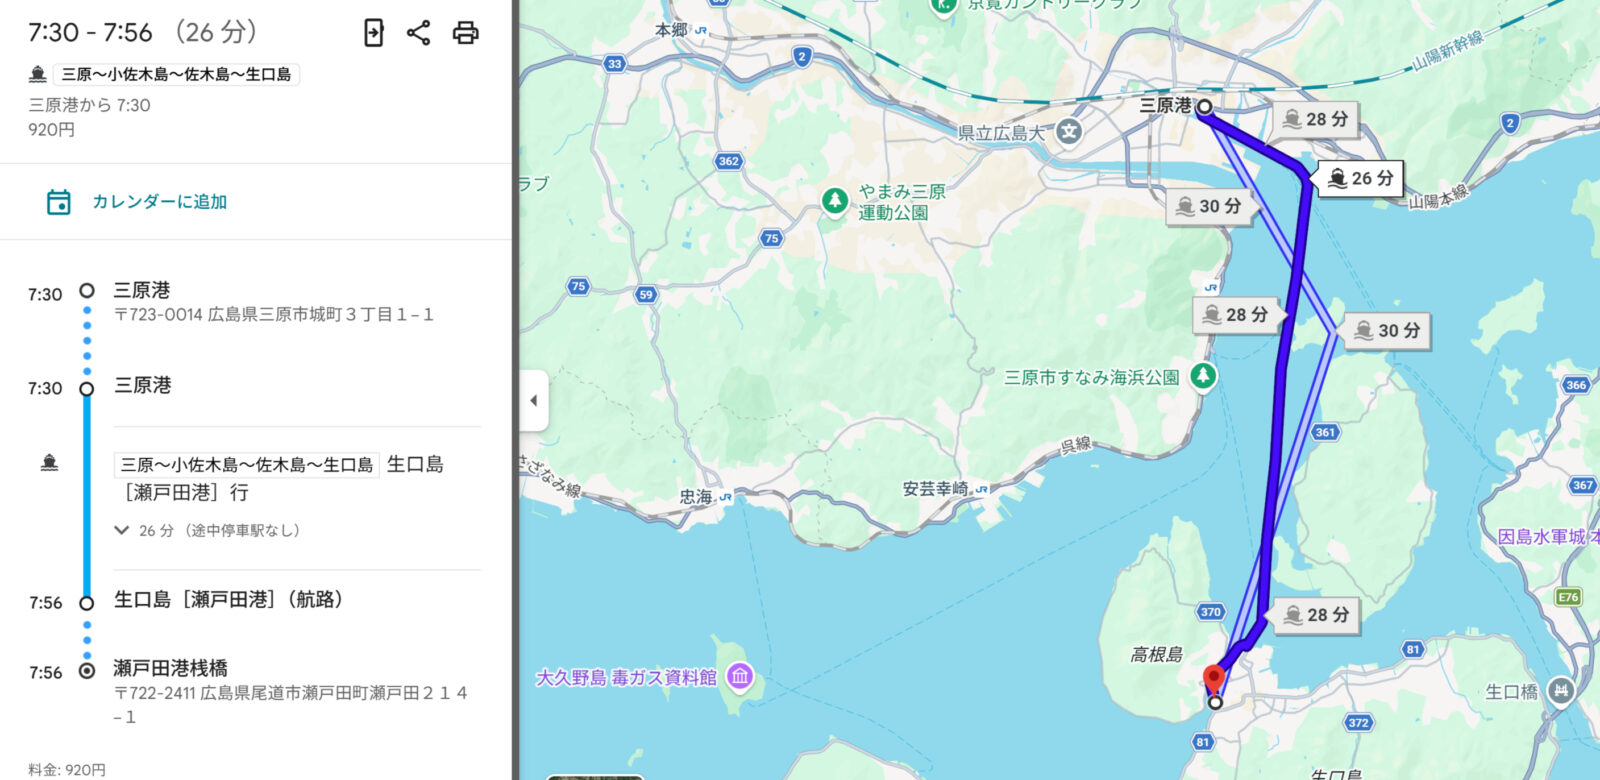Click the 三原～小佐木島～佐木島～生口島 route badge at top
The height and width of the screenshot is (780, 1600).
pos(176,75)
